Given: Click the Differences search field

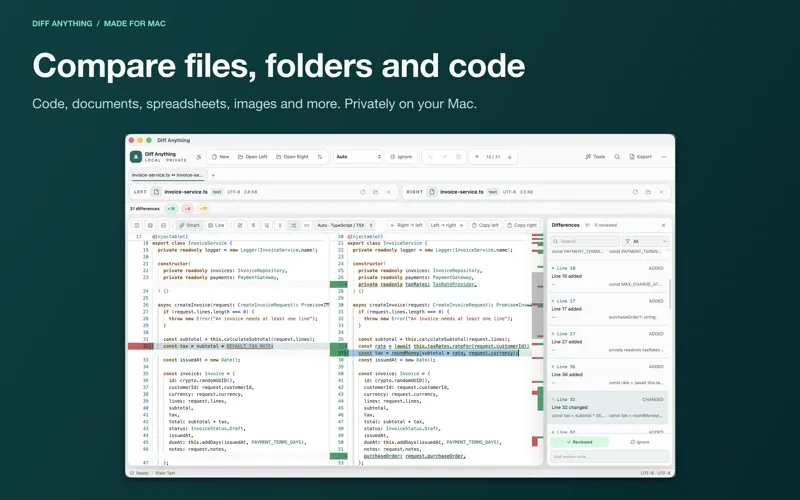Looking at the screenshot, I should click(x=585, y=241).
